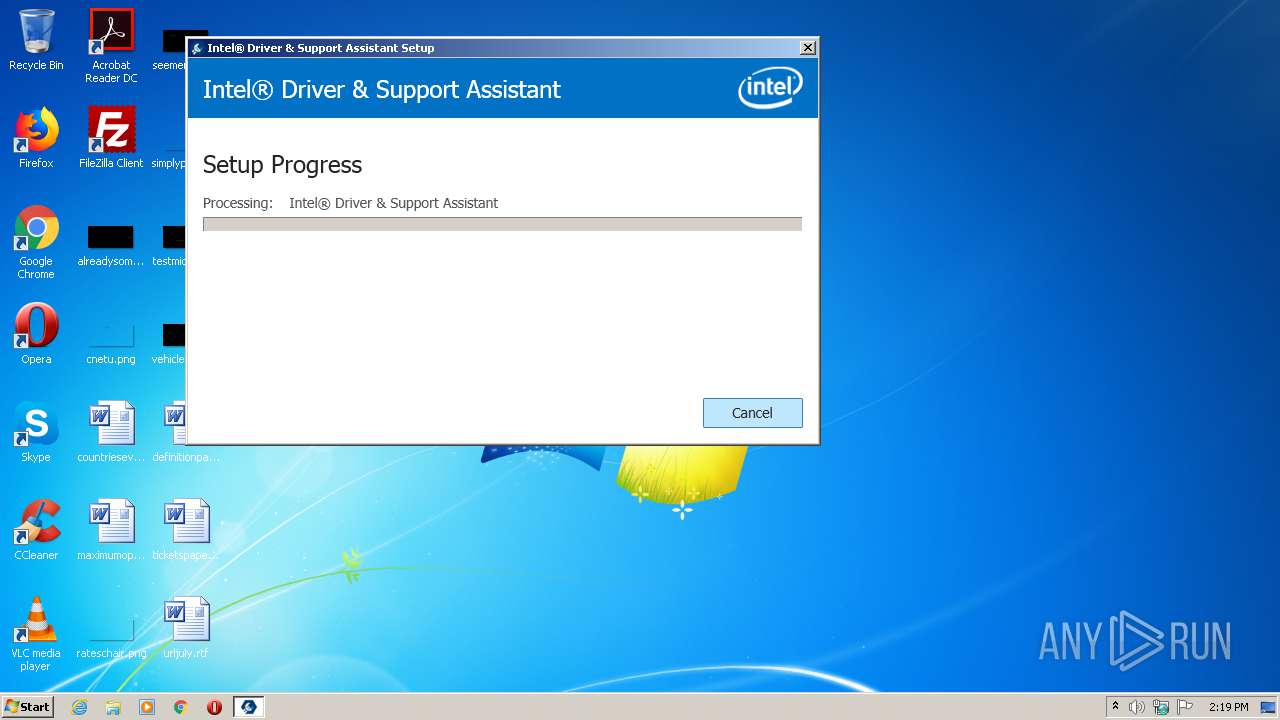Launch Acrobat Reader DC from desktop
This screenshot has height=720, width=1280.
111,46
